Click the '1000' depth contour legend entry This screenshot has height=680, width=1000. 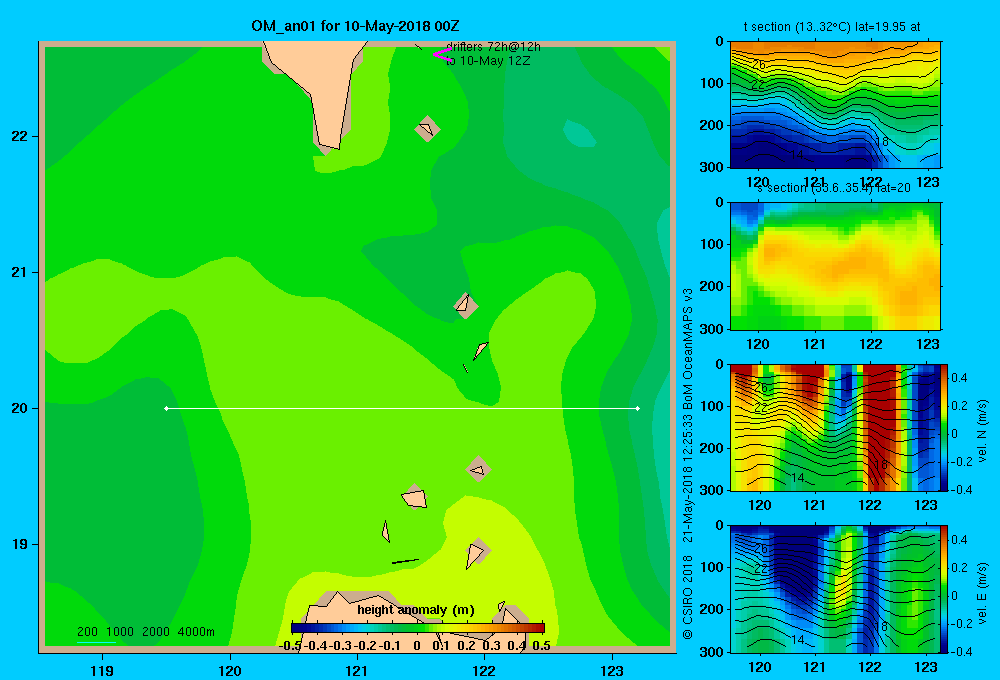click(x=120, y=632)
